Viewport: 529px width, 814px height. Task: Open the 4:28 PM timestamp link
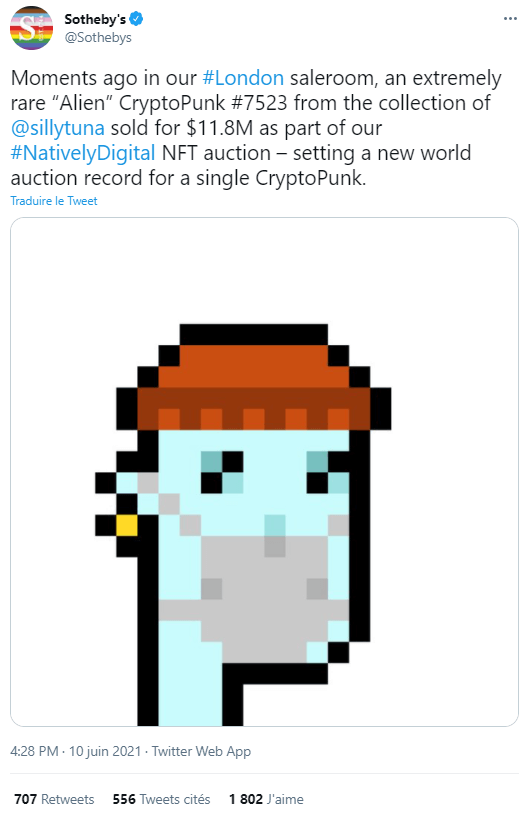(x=34, y=751)
